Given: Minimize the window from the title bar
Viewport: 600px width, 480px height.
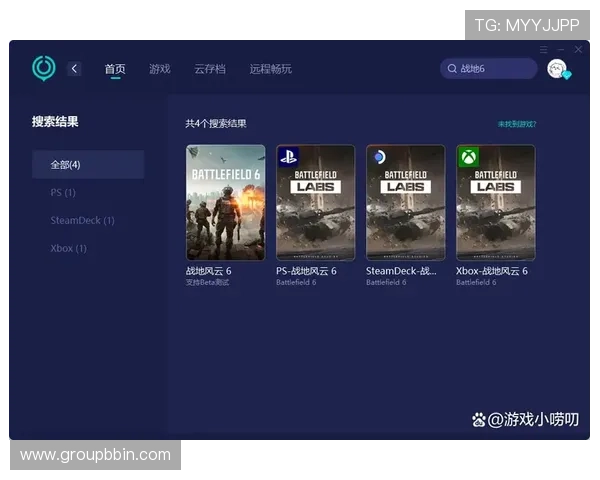Looking at the screenshot, I should 561,49.
